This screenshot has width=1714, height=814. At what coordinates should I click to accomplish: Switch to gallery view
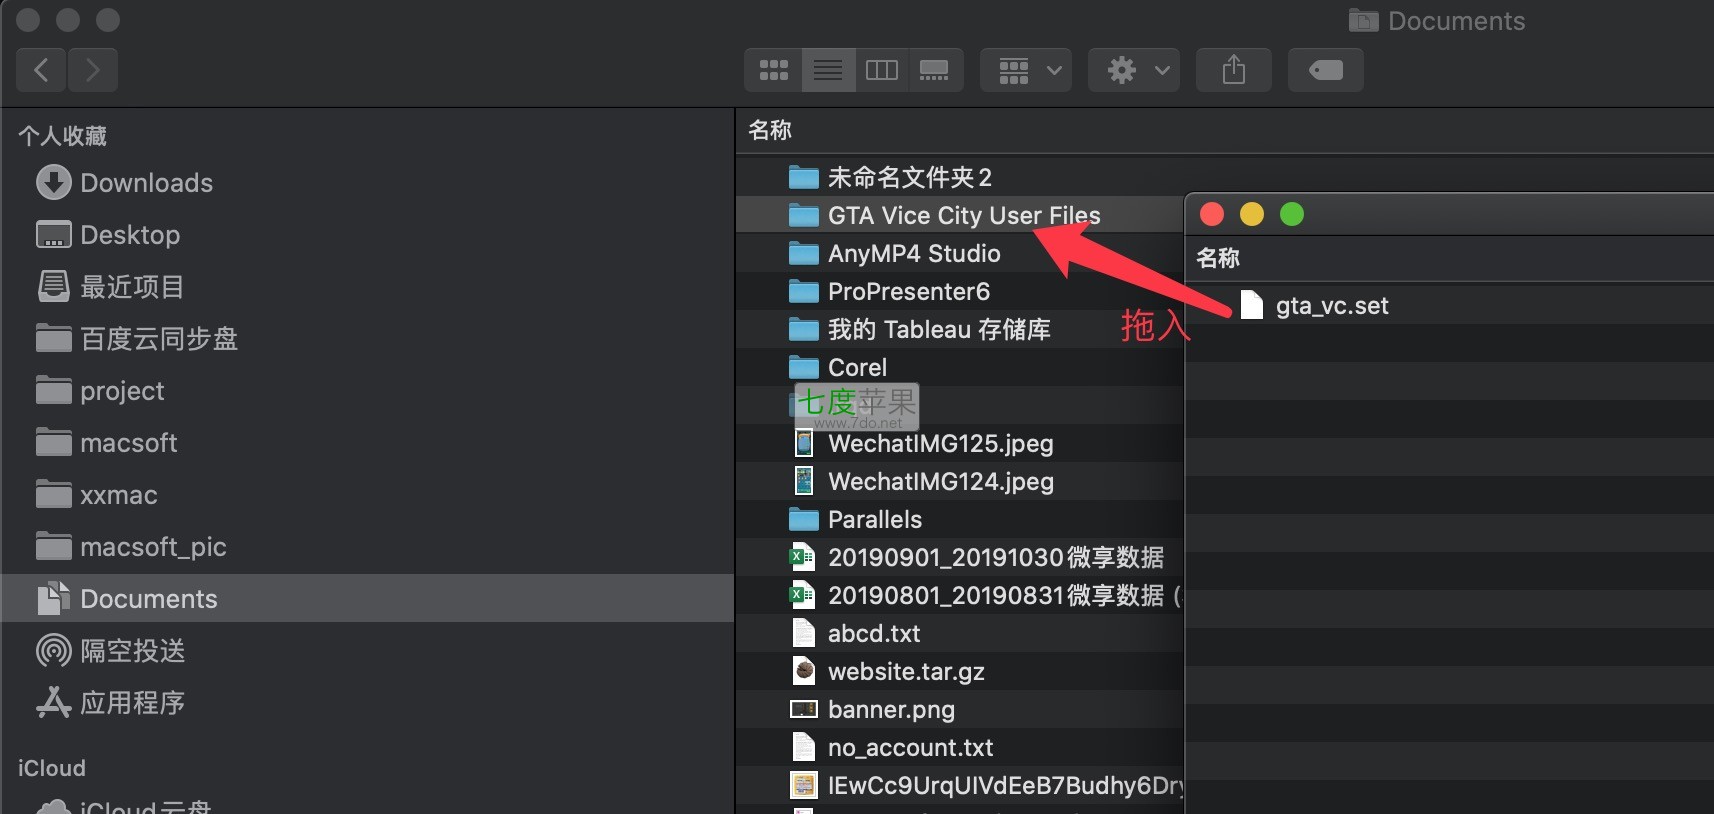(x=936, y=70)
